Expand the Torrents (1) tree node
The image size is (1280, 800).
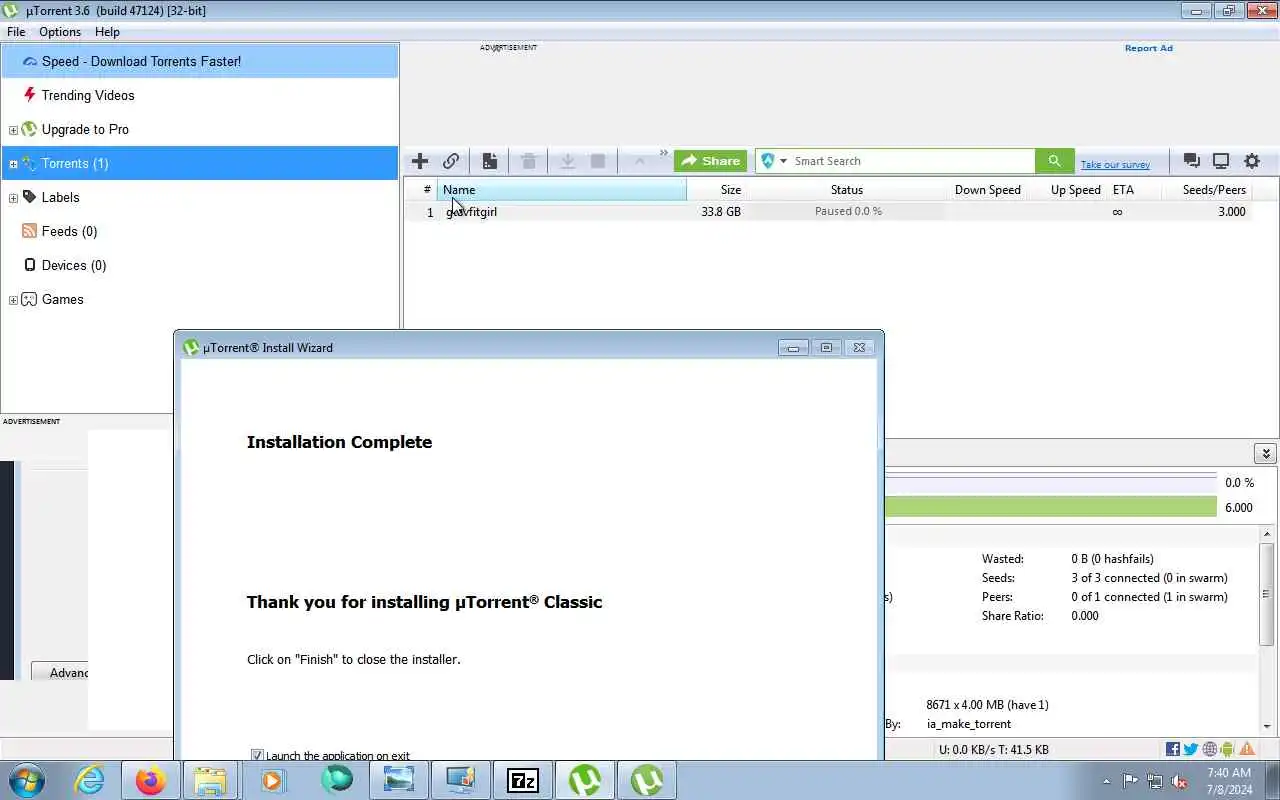(x=13, y=164)
